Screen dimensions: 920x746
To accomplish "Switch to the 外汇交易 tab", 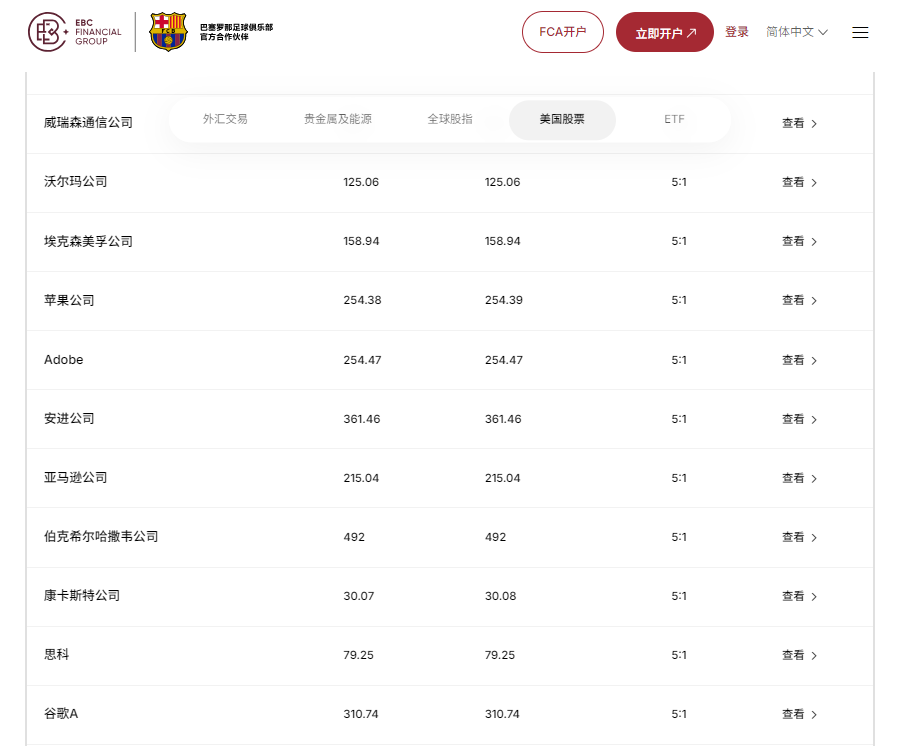I will [x=227, y=119].
